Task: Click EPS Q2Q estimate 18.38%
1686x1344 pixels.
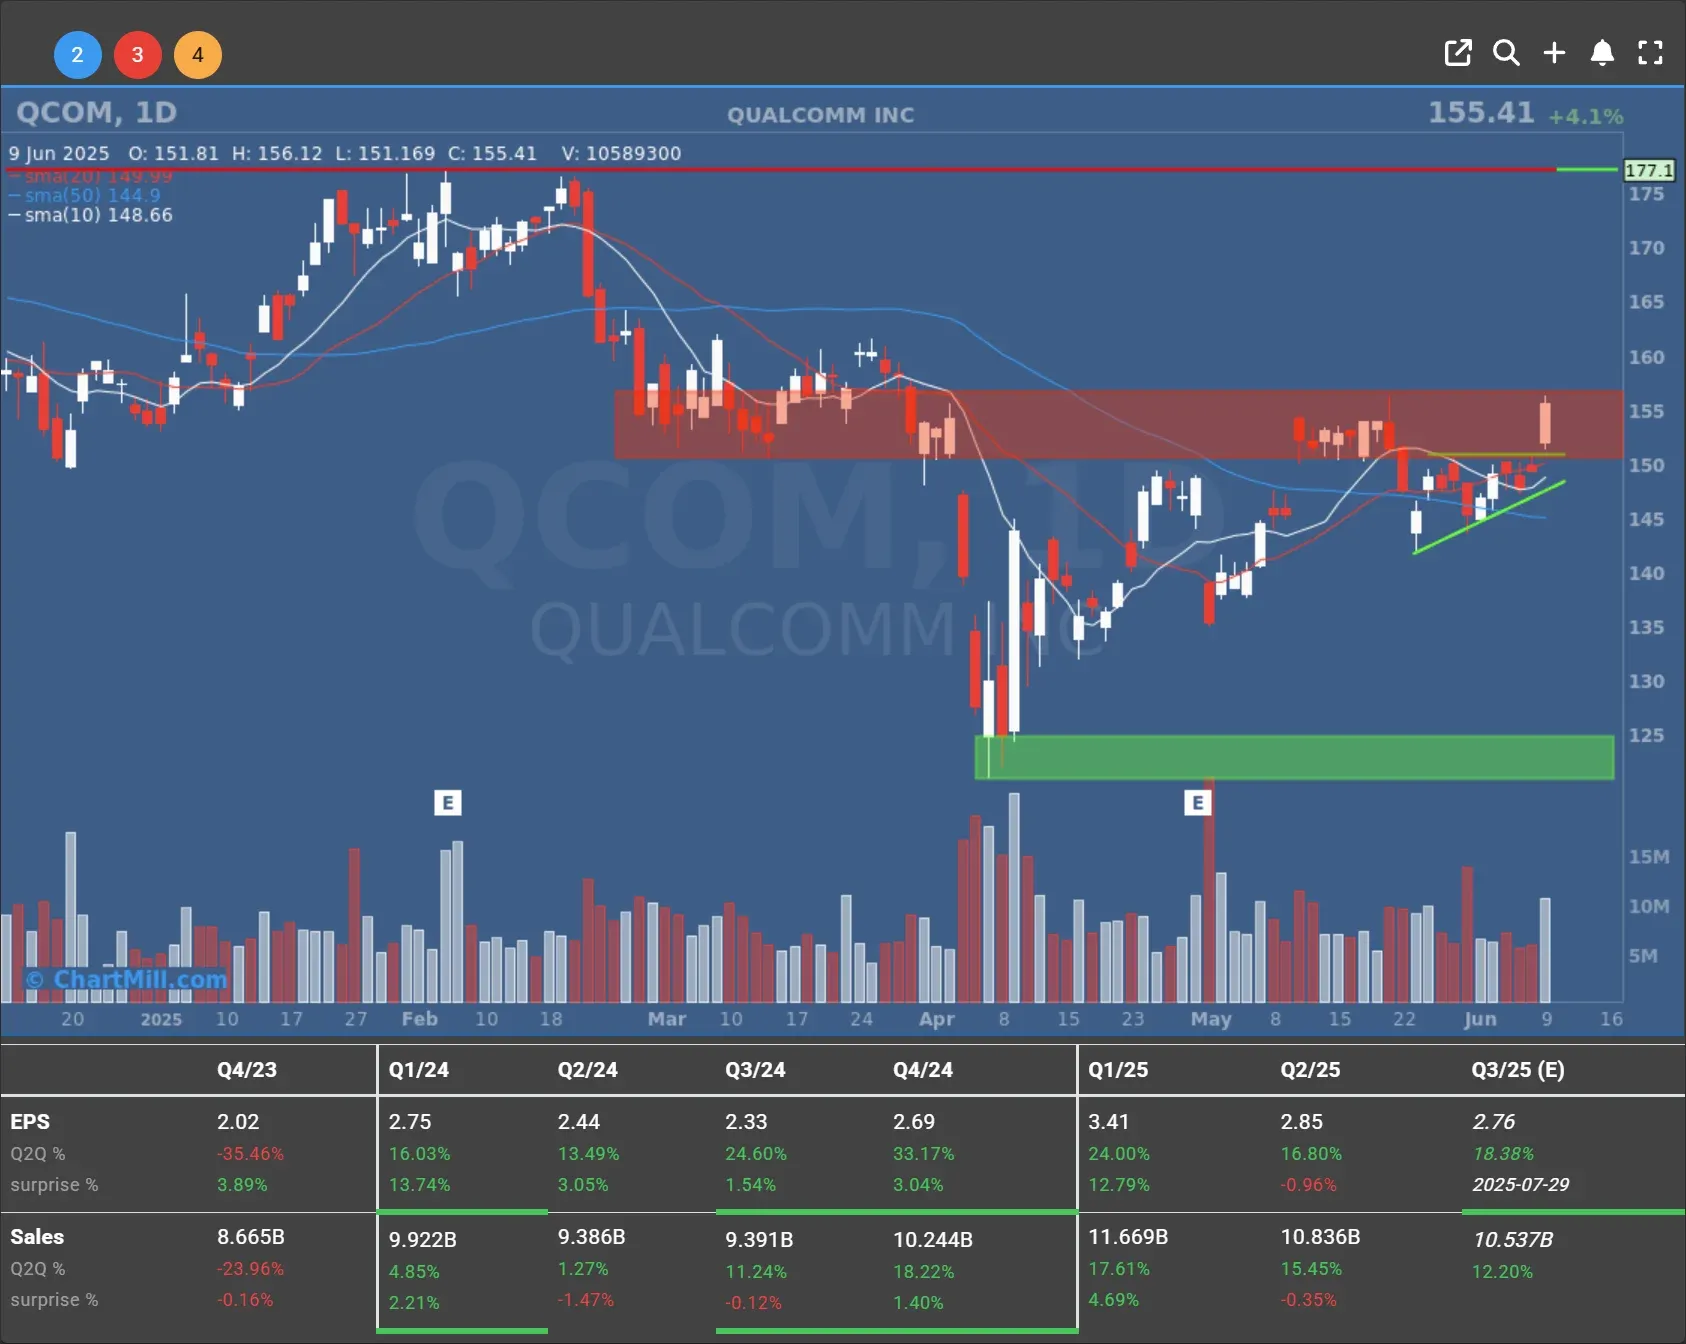Action: click(1503, 1154)
